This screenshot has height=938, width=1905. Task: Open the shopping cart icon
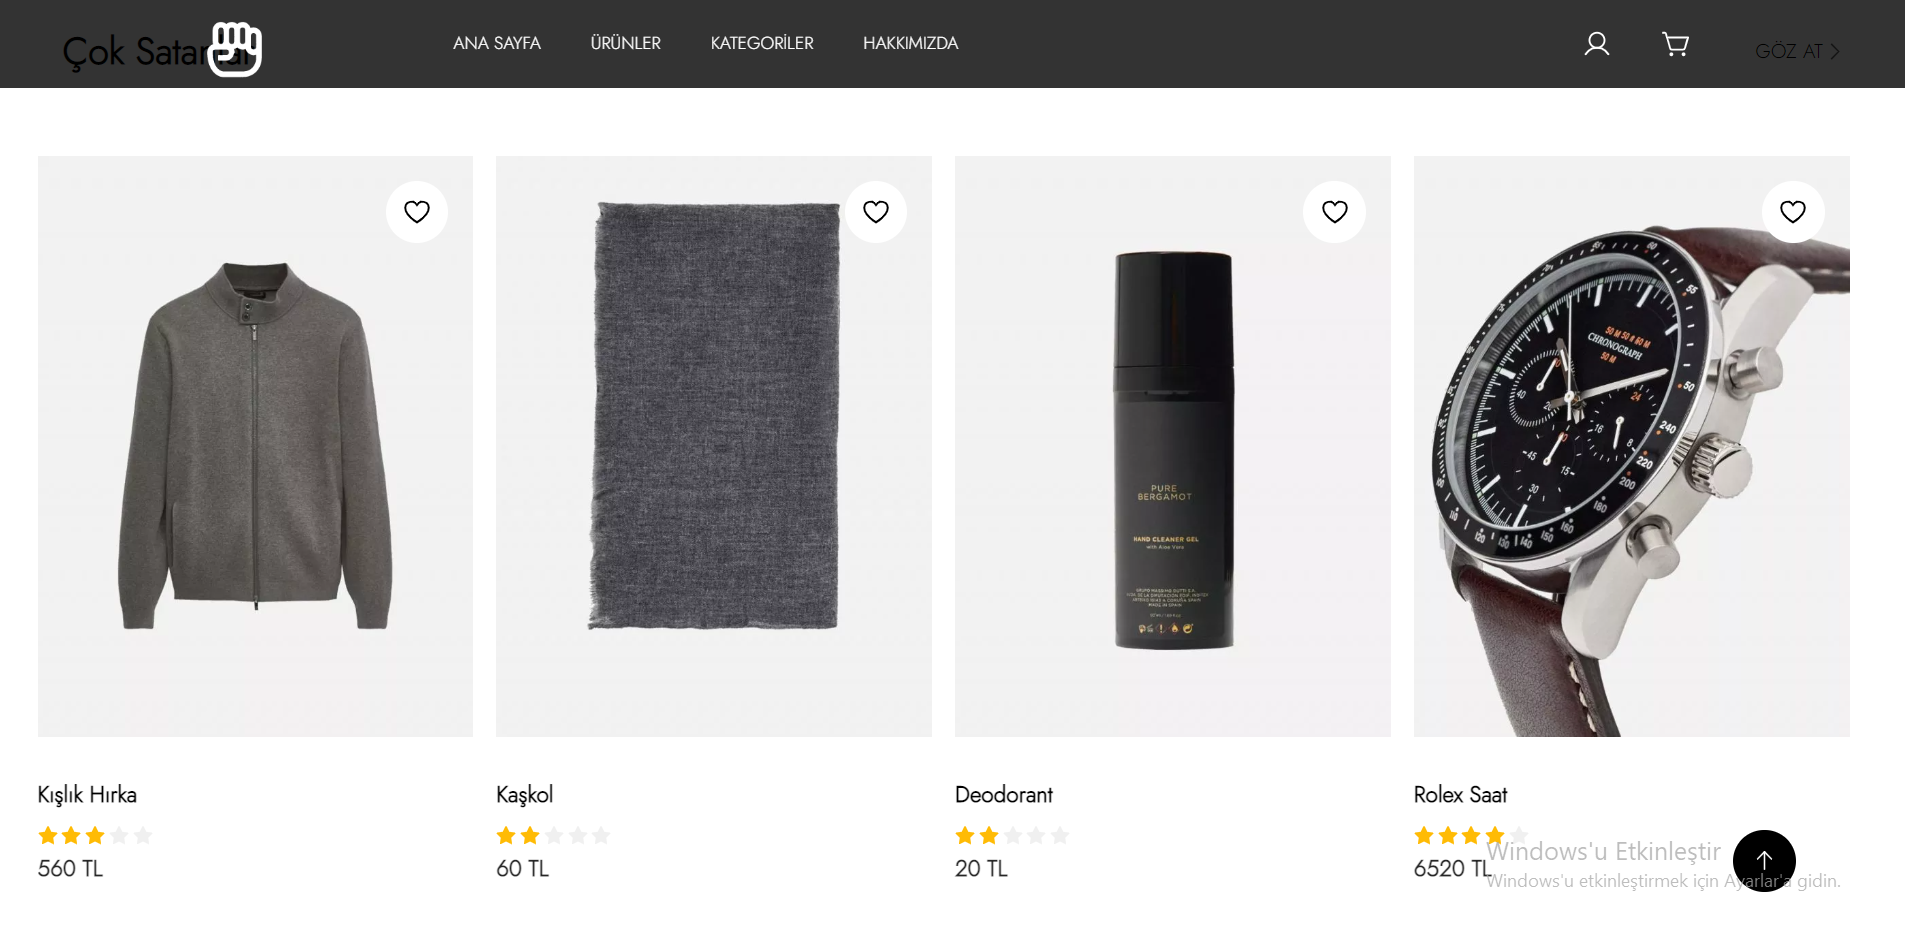(1675, 43)
